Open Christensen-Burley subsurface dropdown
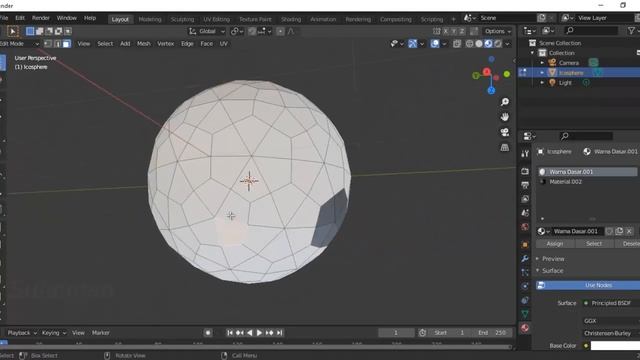 [611, 333]
